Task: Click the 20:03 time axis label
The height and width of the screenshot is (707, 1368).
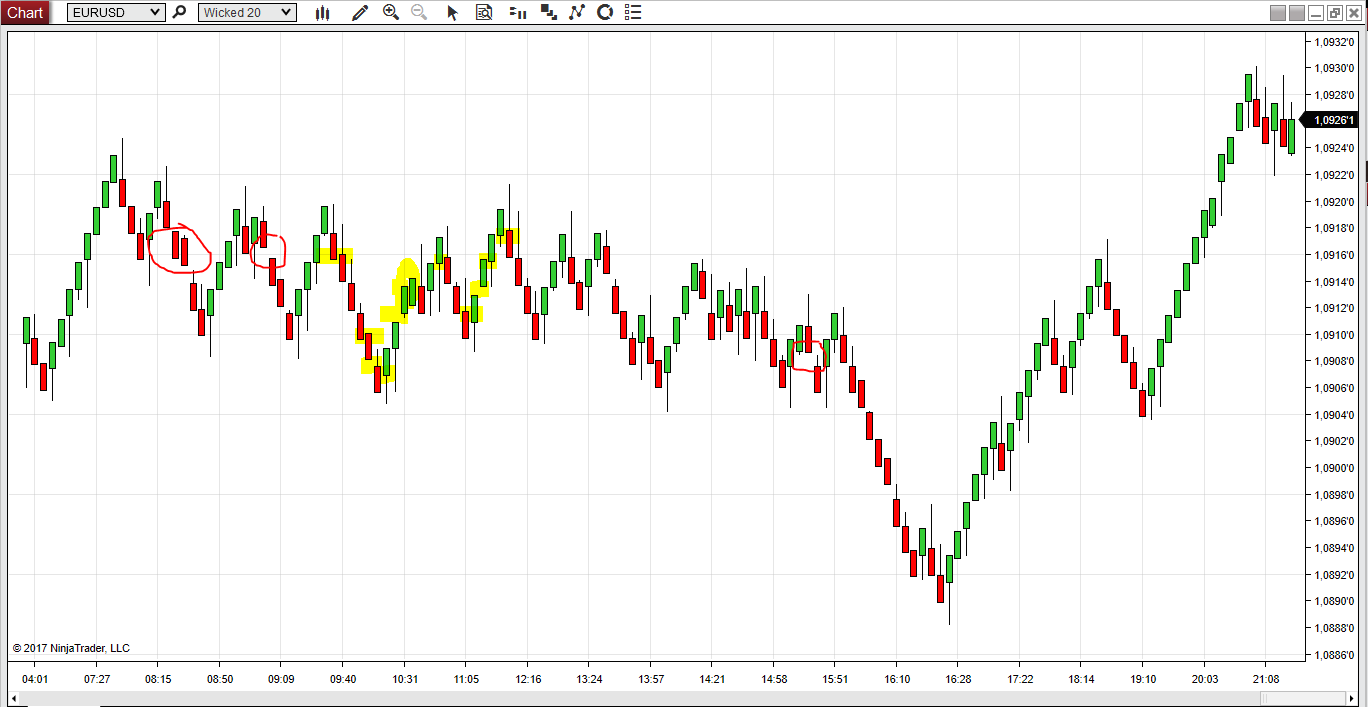Action: pos(1204,679)
